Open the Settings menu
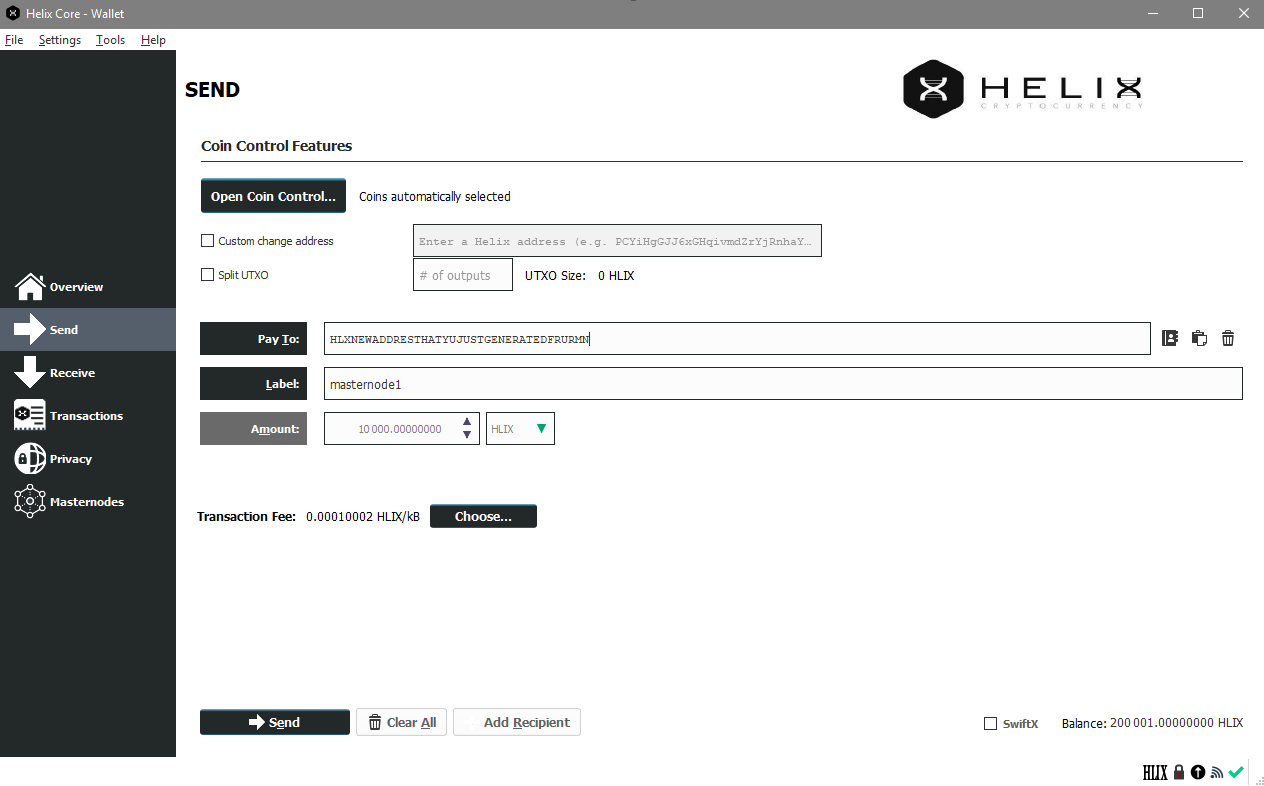The image size is (1264, 786). click(60, 40)
